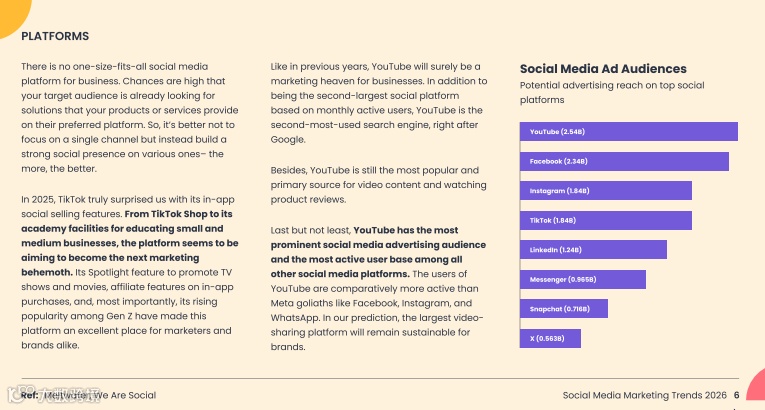Click the paragraph starting 'Besides, YouTube is still'

[x=378, y=185]
